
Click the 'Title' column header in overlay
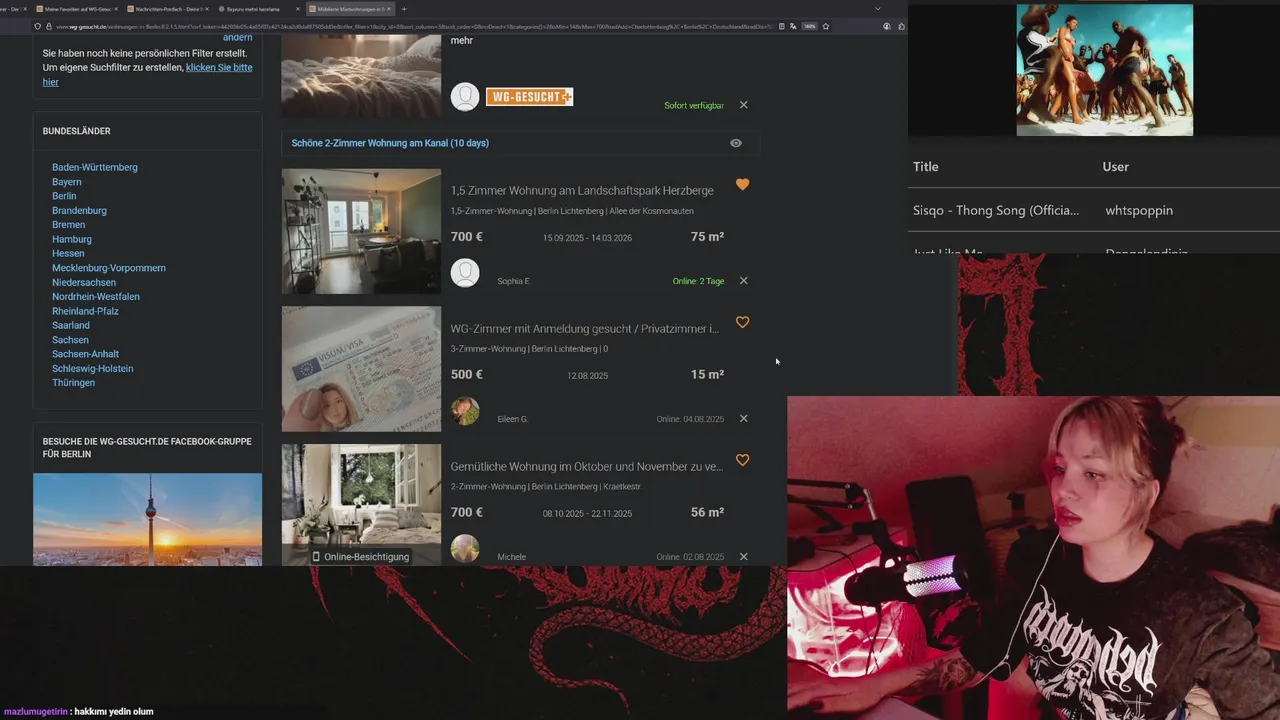click(926, 167)
